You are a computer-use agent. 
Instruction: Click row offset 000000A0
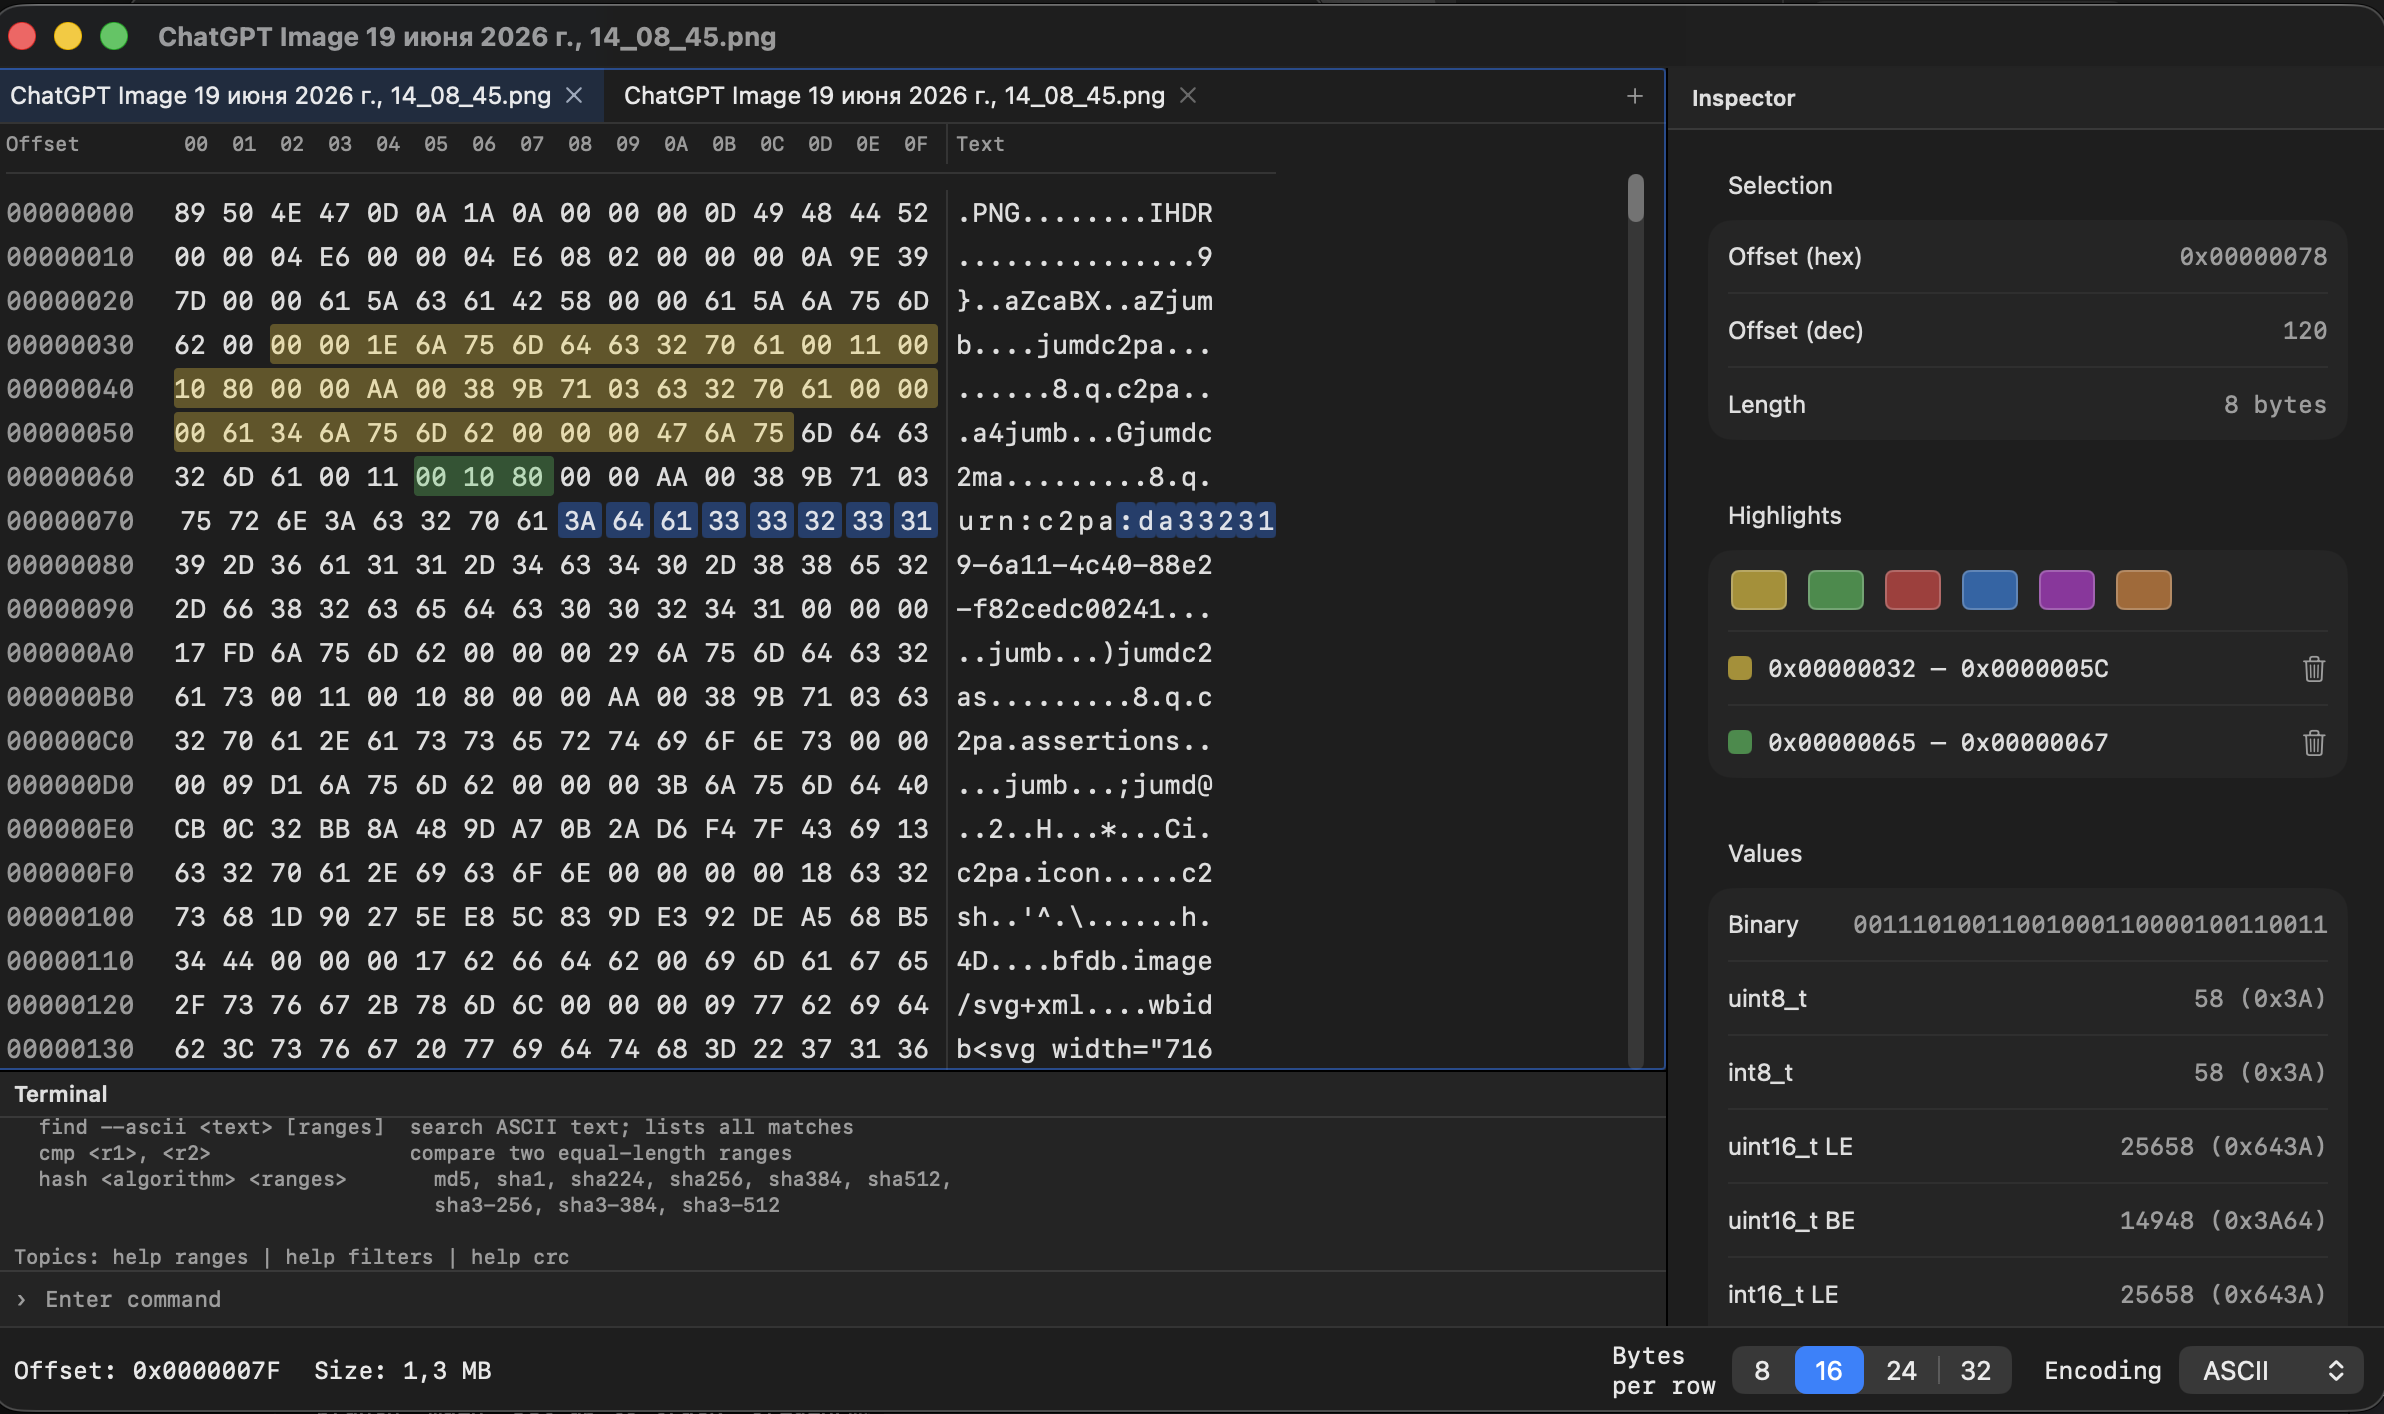pos(70,653)
